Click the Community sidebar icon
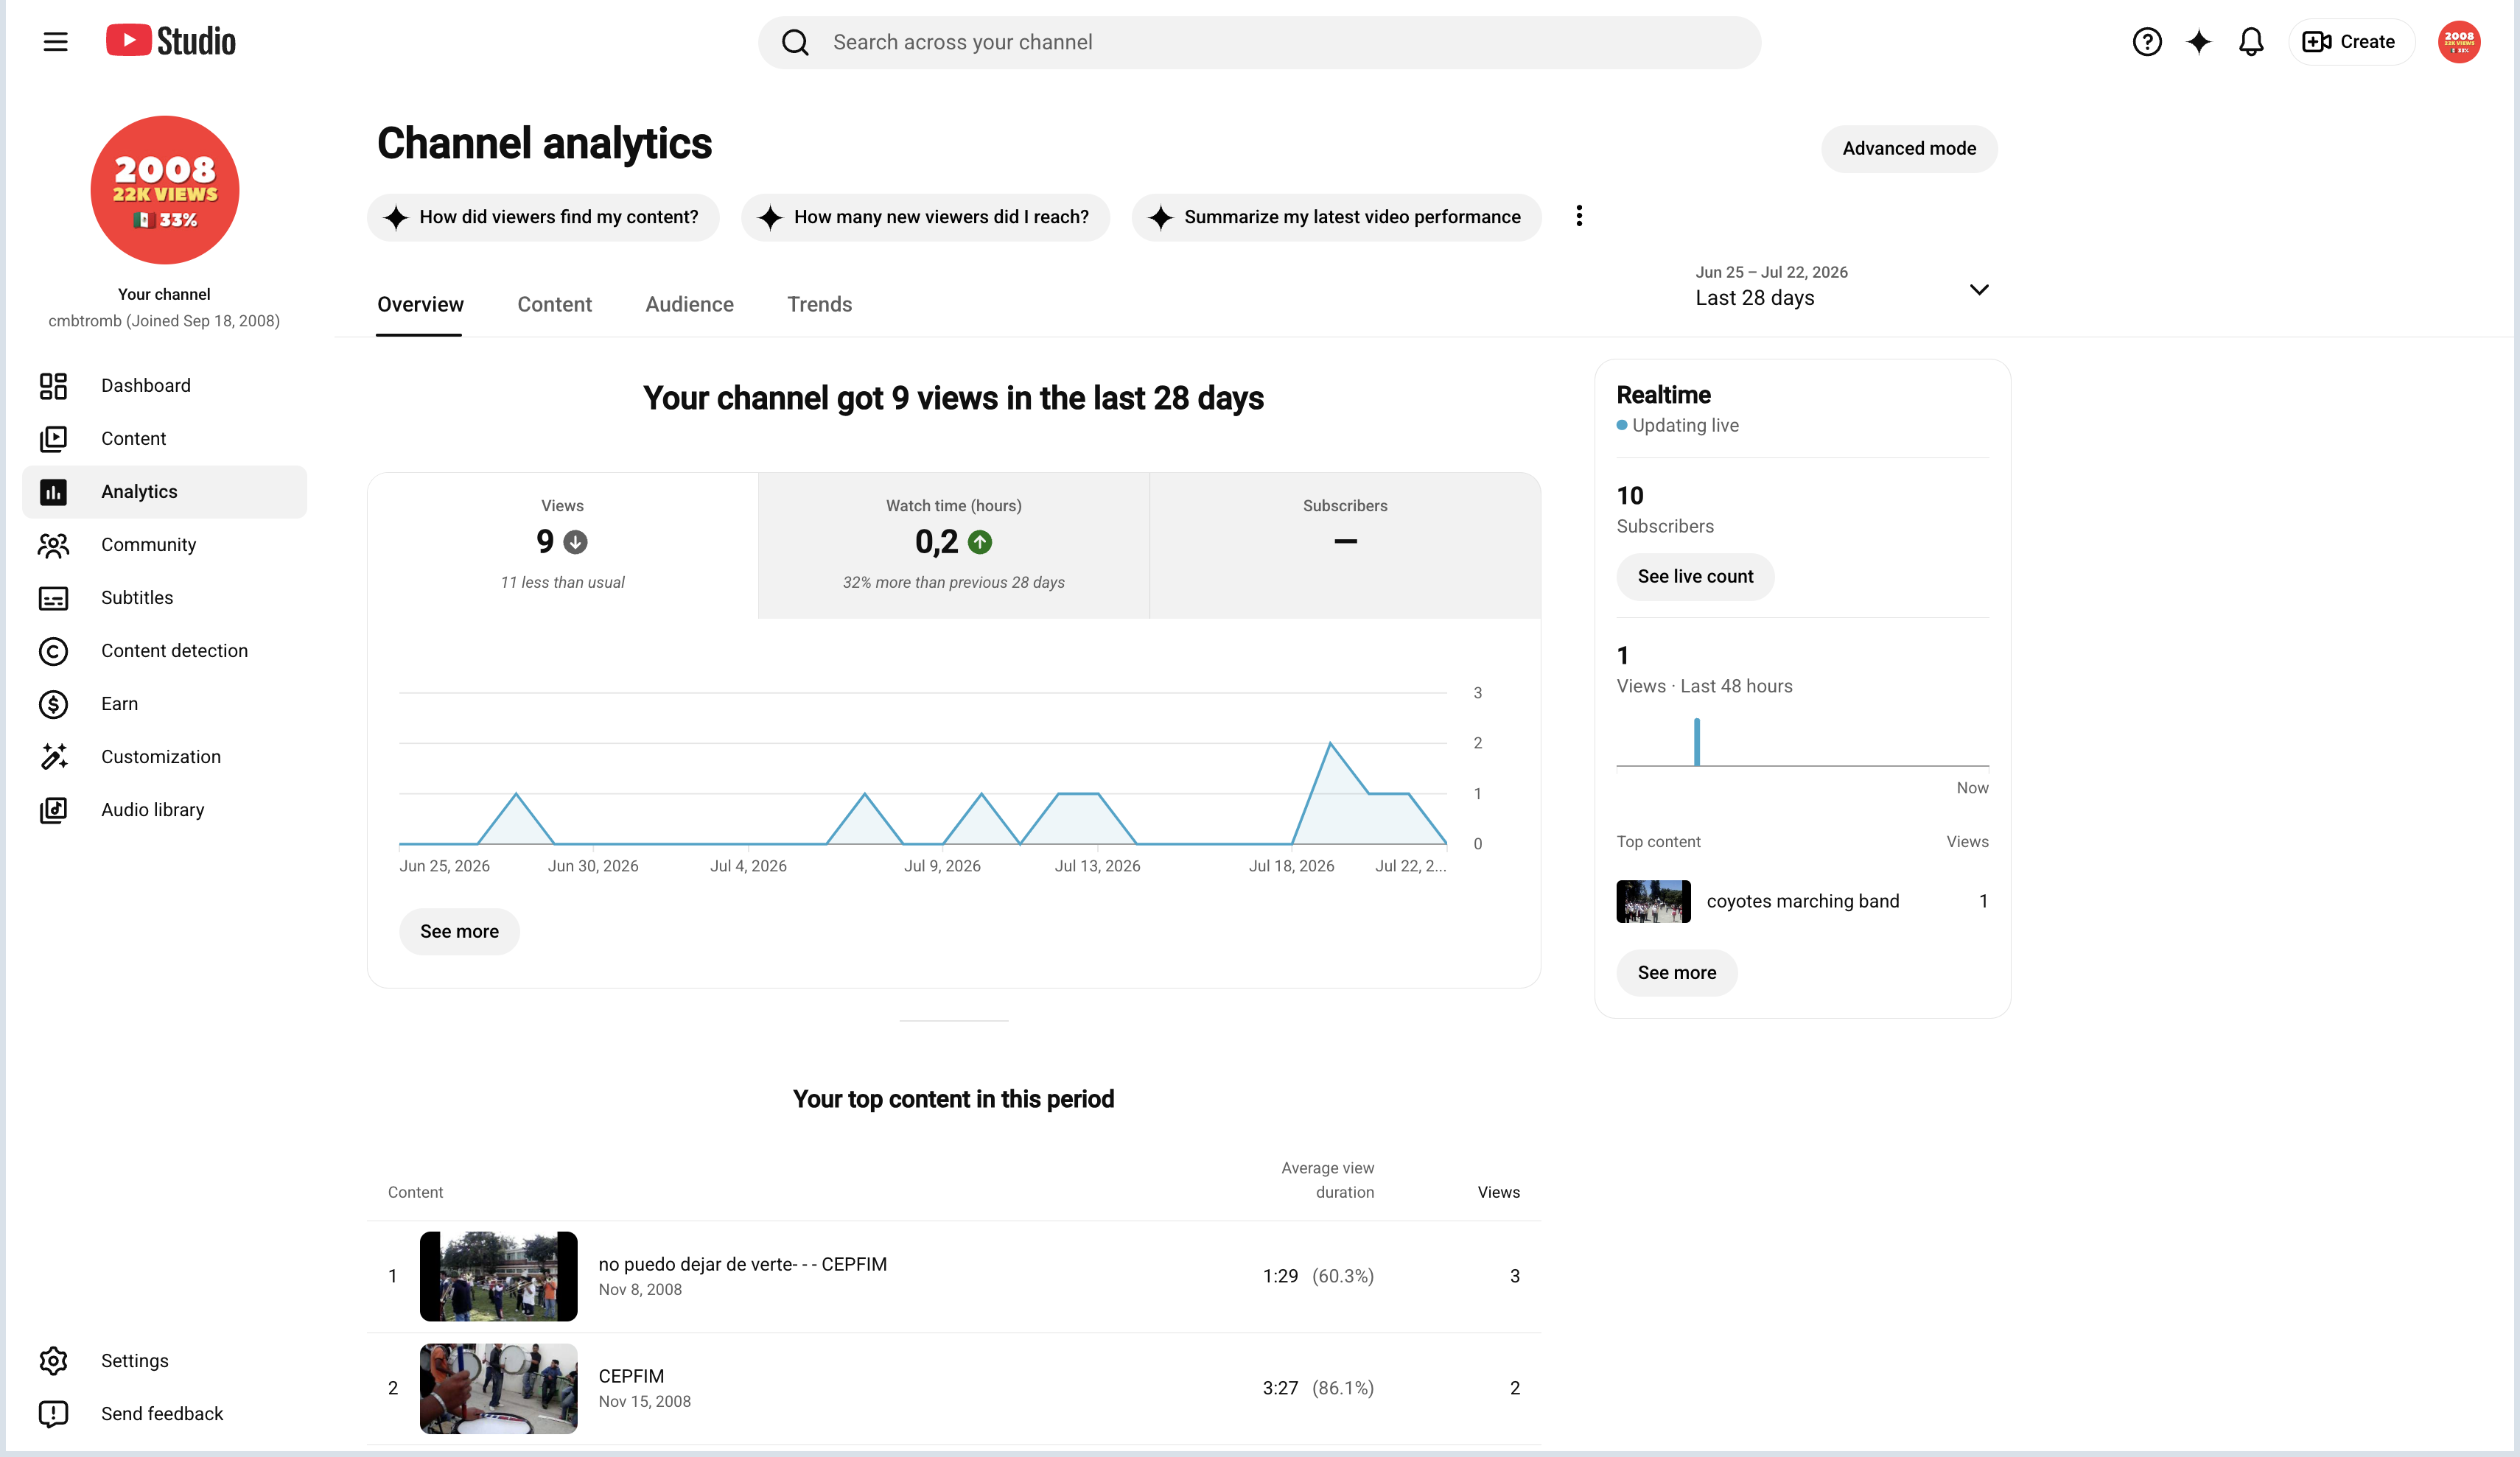Viewport: 2520px width, 1457px height. pos(53,545)
